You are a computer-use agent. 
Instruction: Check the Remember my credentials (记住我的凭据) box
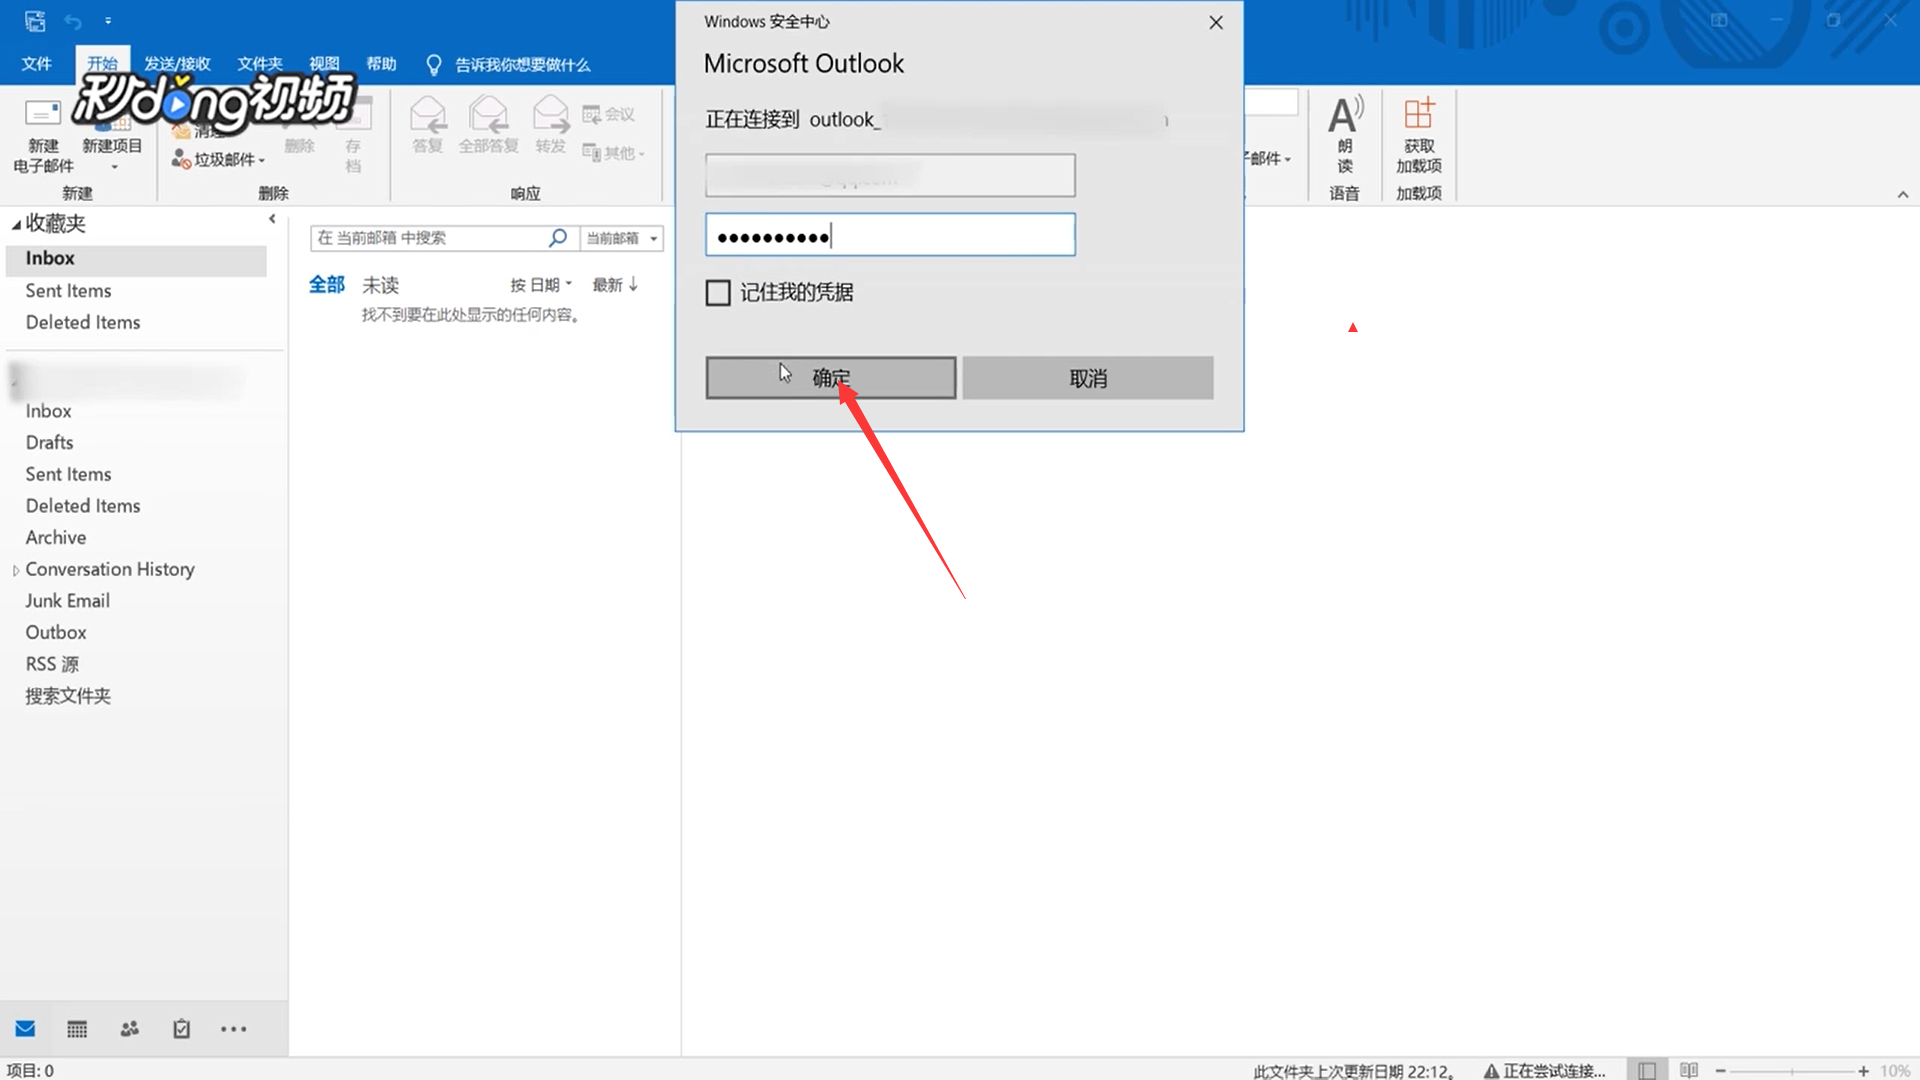(718, 293)
